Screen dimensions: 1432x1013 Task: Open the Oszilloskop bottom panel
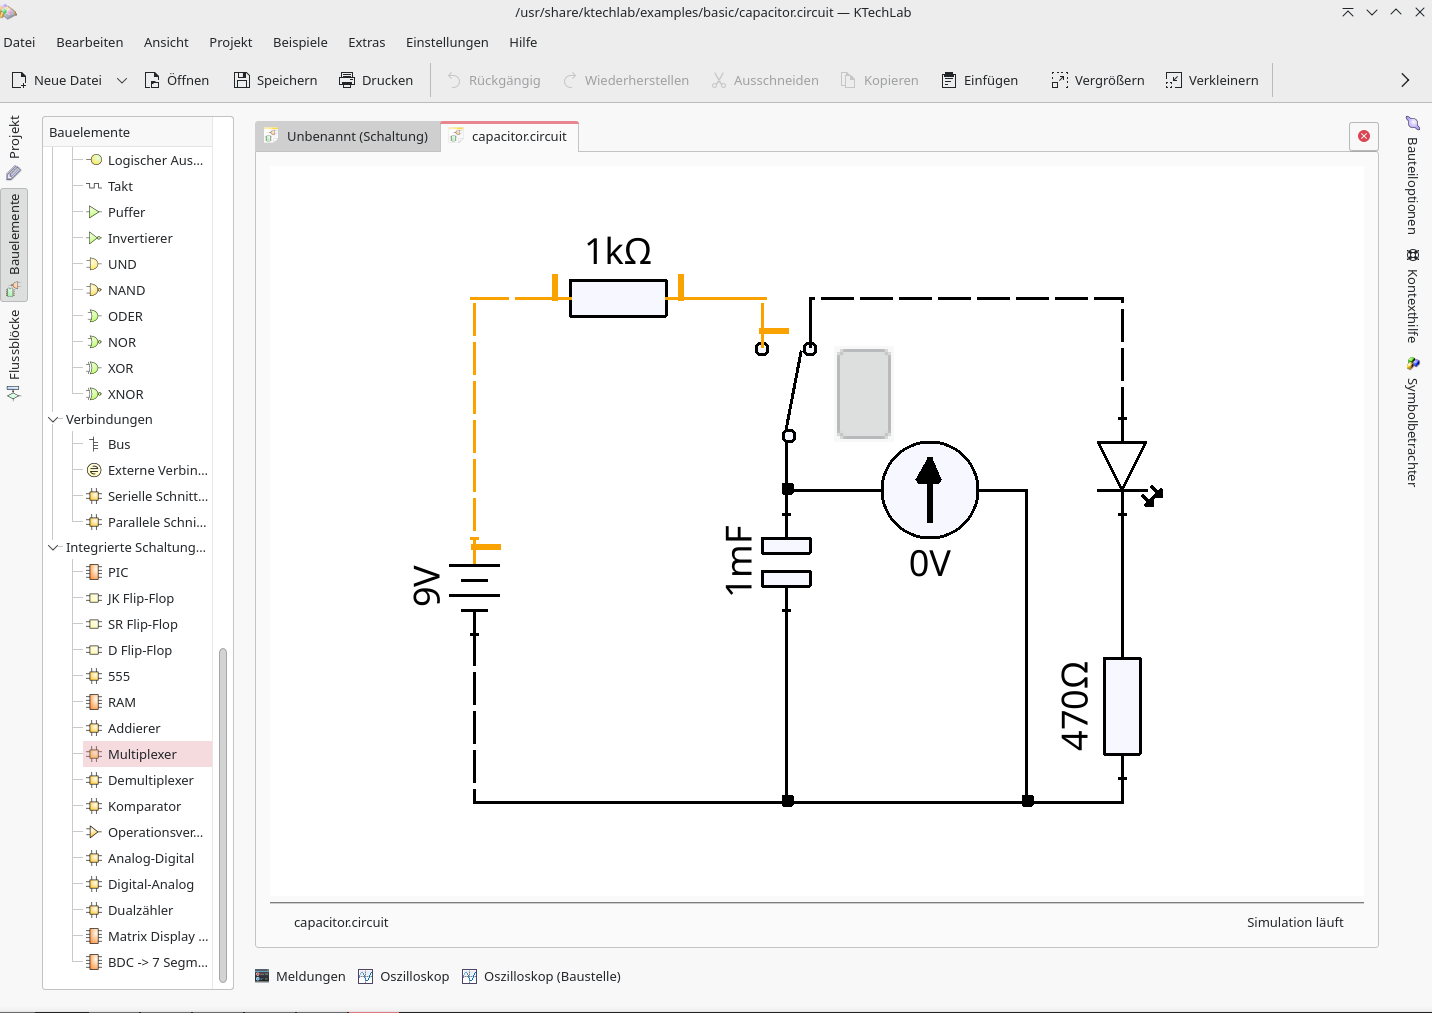point(404,976)
